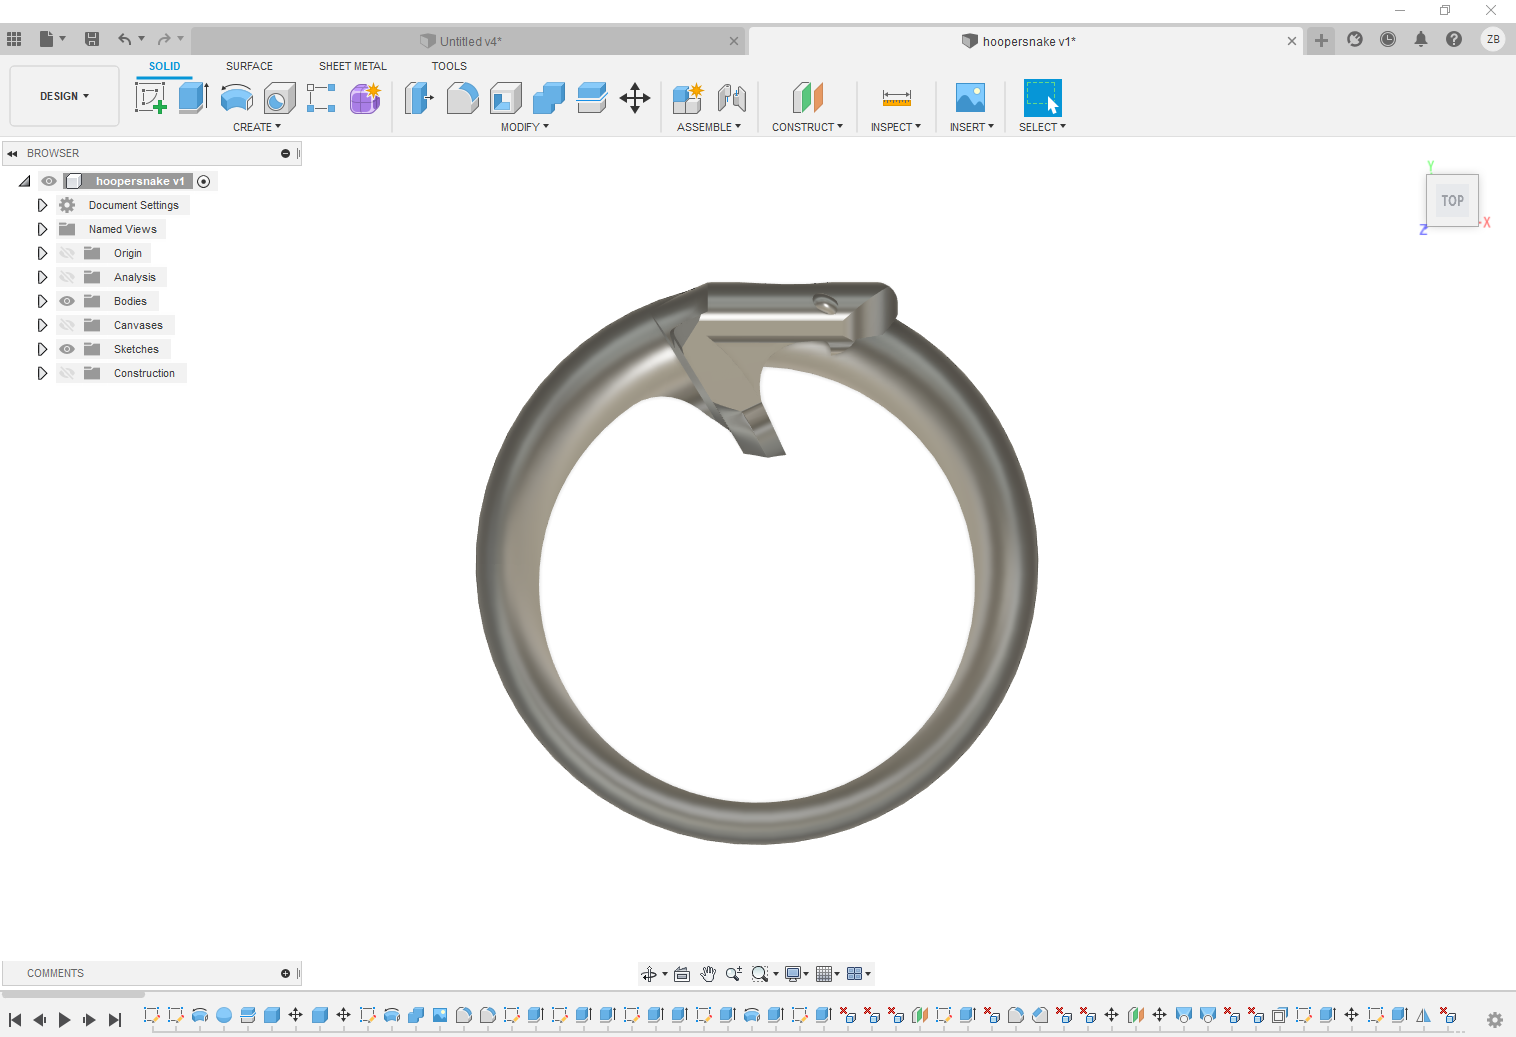The width and height of the screenshot is (1516, 1037).
Task: Open the Hole tool
Action: point(279,97)
